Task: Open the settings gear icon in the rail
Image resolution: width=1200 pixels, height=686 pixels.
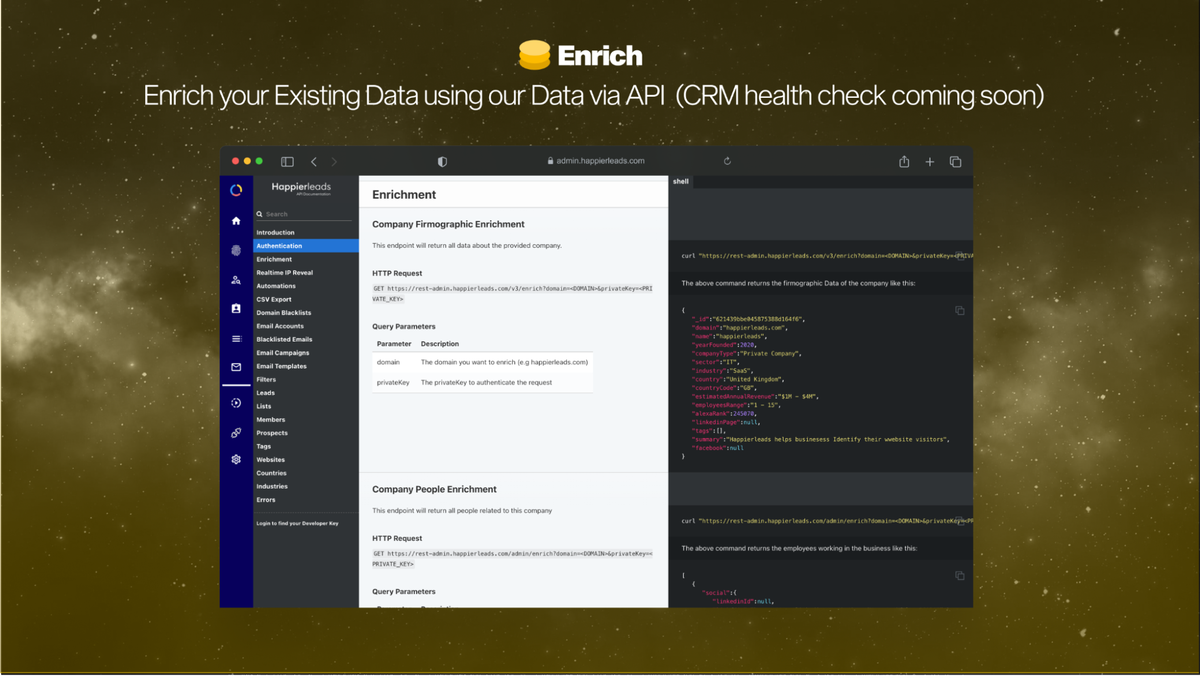Action: (x=236, y=459)
